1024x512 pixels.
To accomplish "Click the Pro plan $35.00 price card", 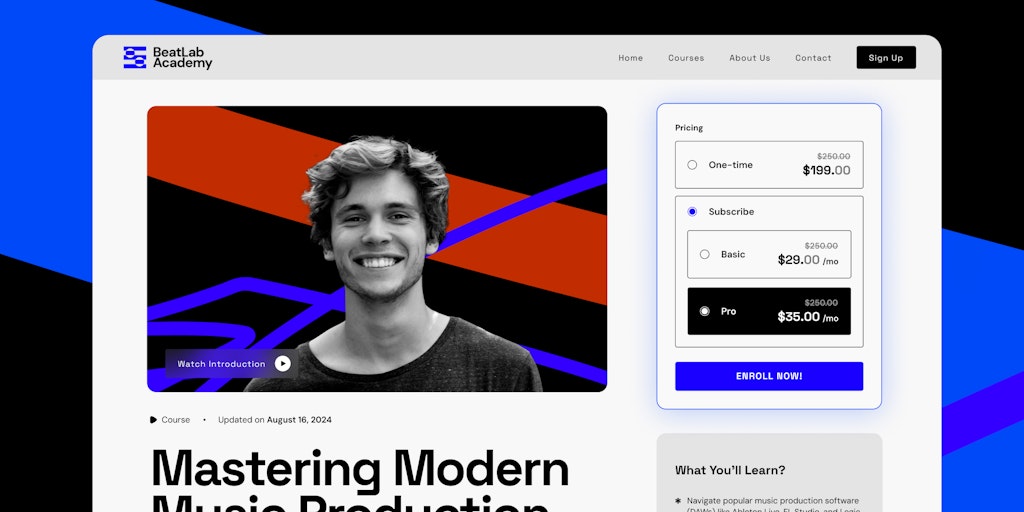I will pyautogui.click(x=769, y=312).
